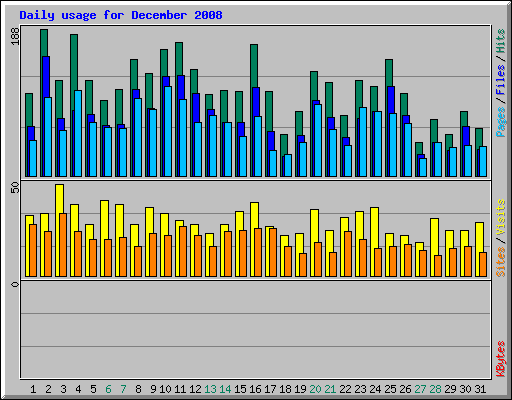512x400 pixels.
Task: Click the x-axis day label '15'
Action: (x=240, y=389)
